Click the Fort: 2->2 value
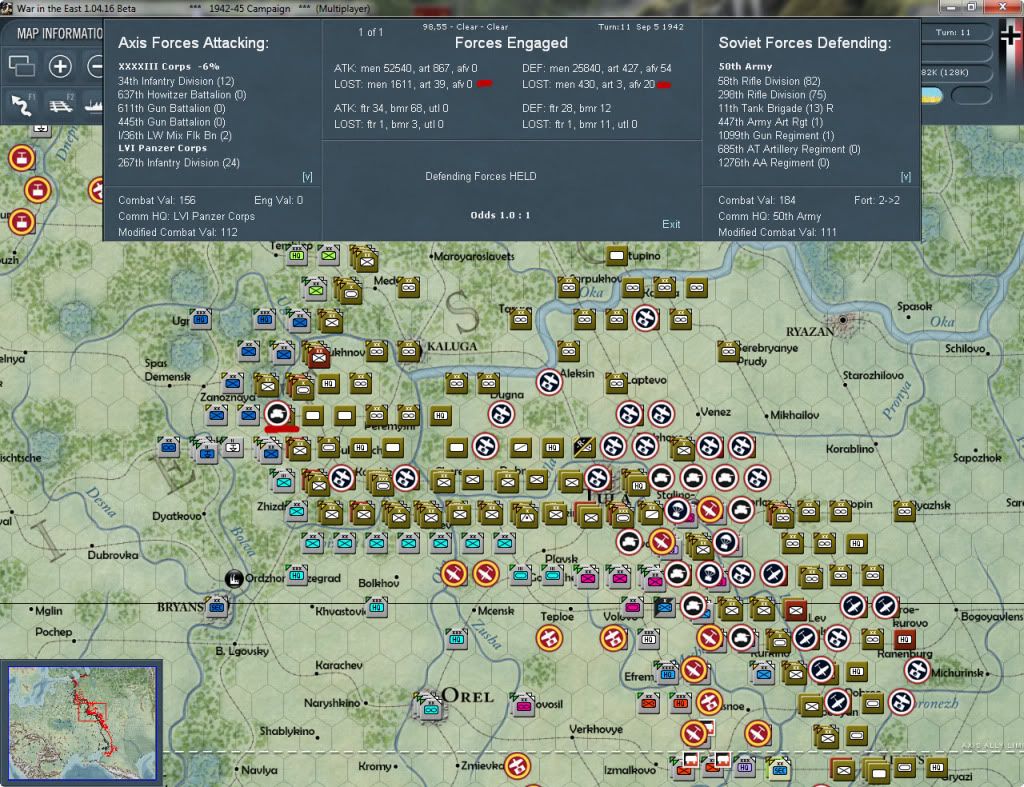This screenshot has height=787, width=1024. (x=876, y=201)
